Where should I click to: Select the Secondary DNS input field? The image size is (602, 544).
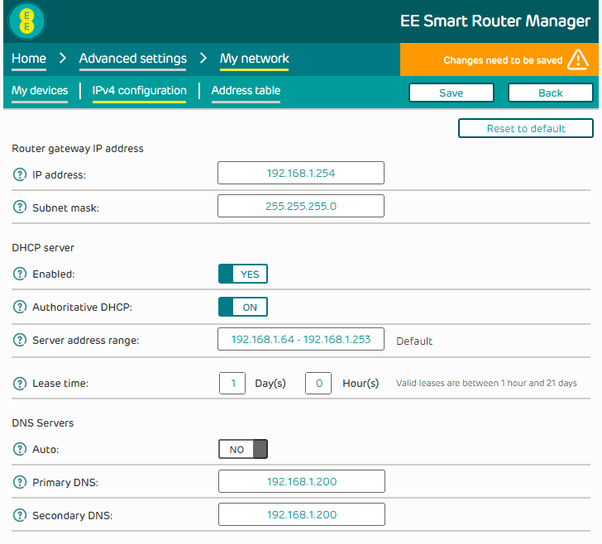point(301,514)
